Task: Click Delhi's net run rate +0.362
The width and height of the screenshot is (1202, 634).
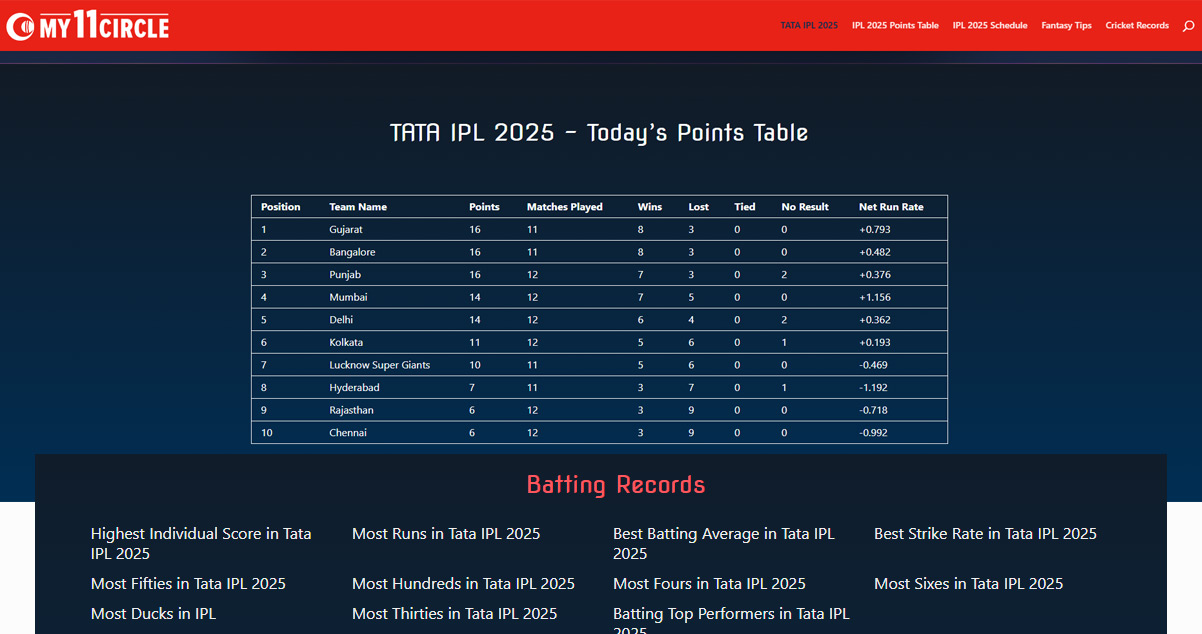Action: (x=875, y=320)
